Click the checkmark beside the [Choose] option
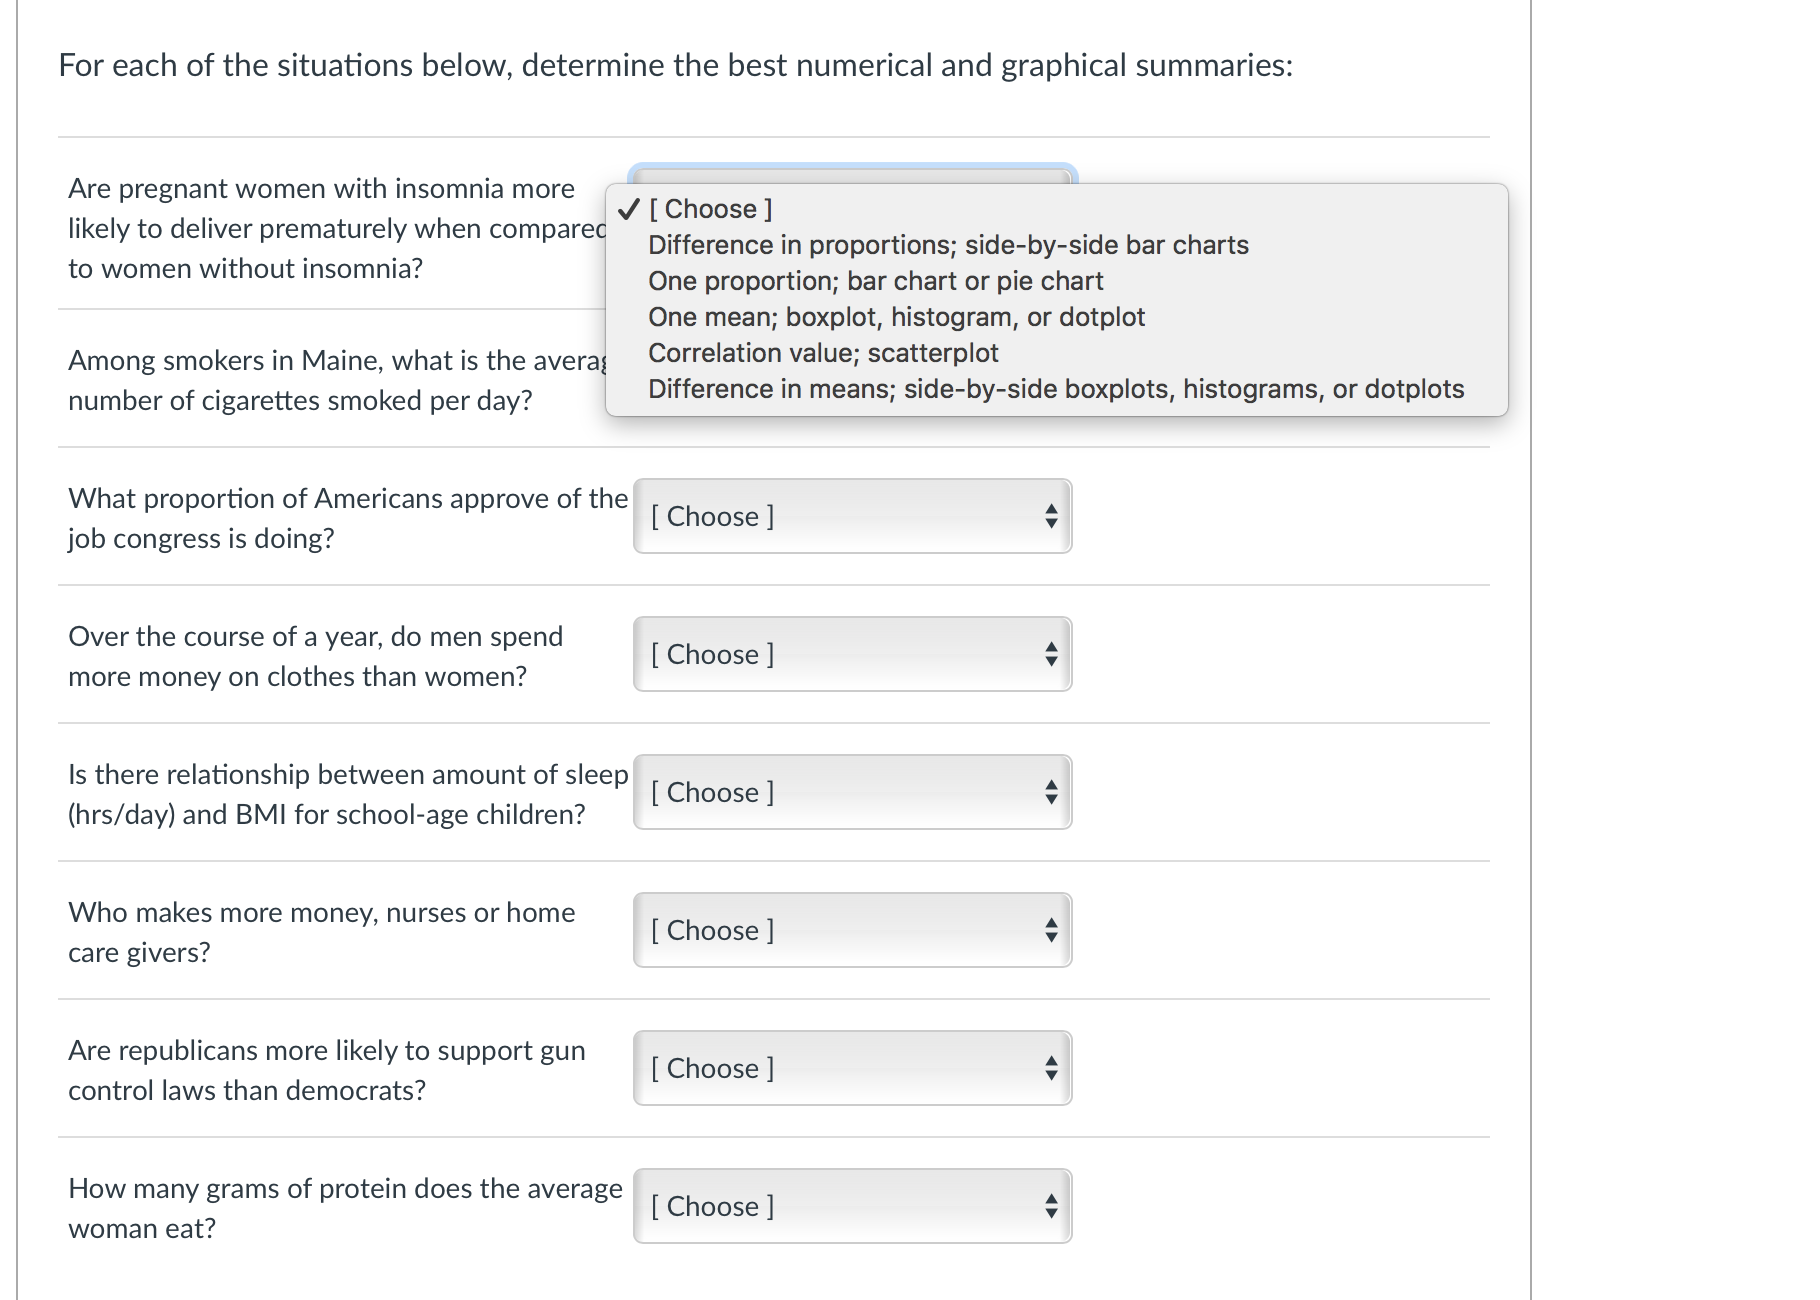Screen dimensions: 1820x1300 click(x=628, y=209)
